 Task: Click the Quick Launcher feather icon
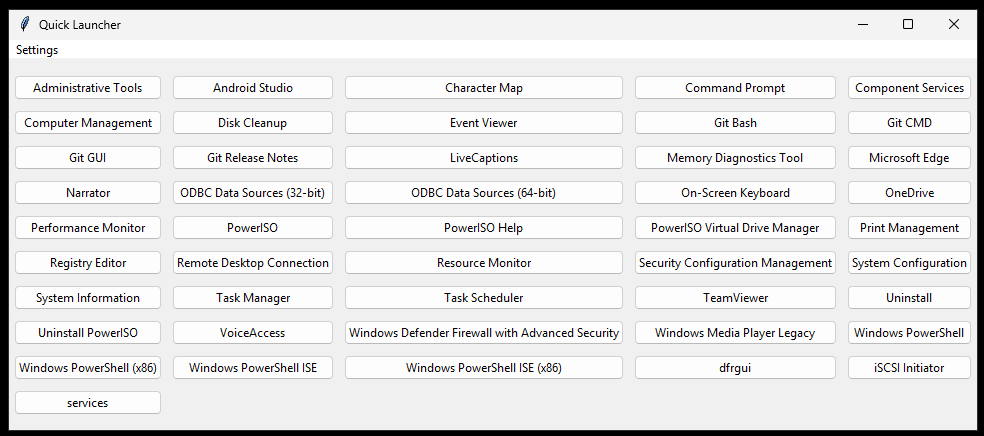coord(24,24)
